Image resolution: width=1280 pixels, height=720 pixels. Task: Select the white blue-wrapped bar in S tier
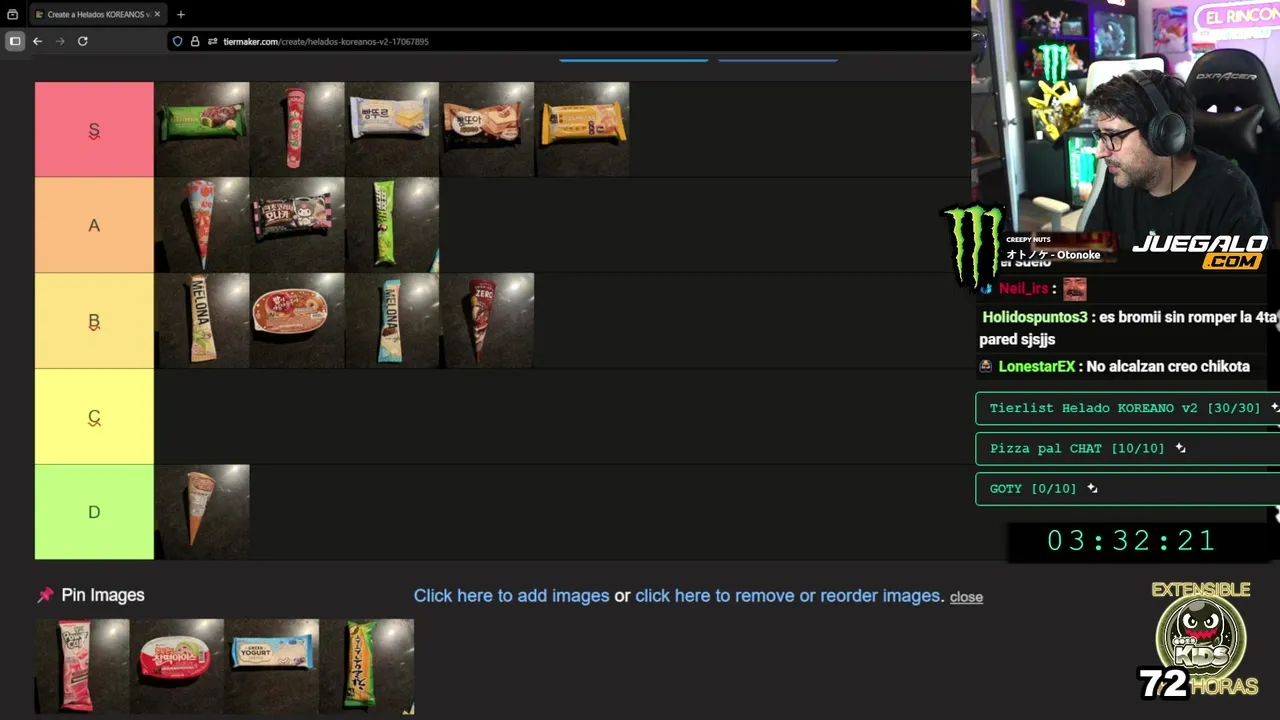coord(392,129)
